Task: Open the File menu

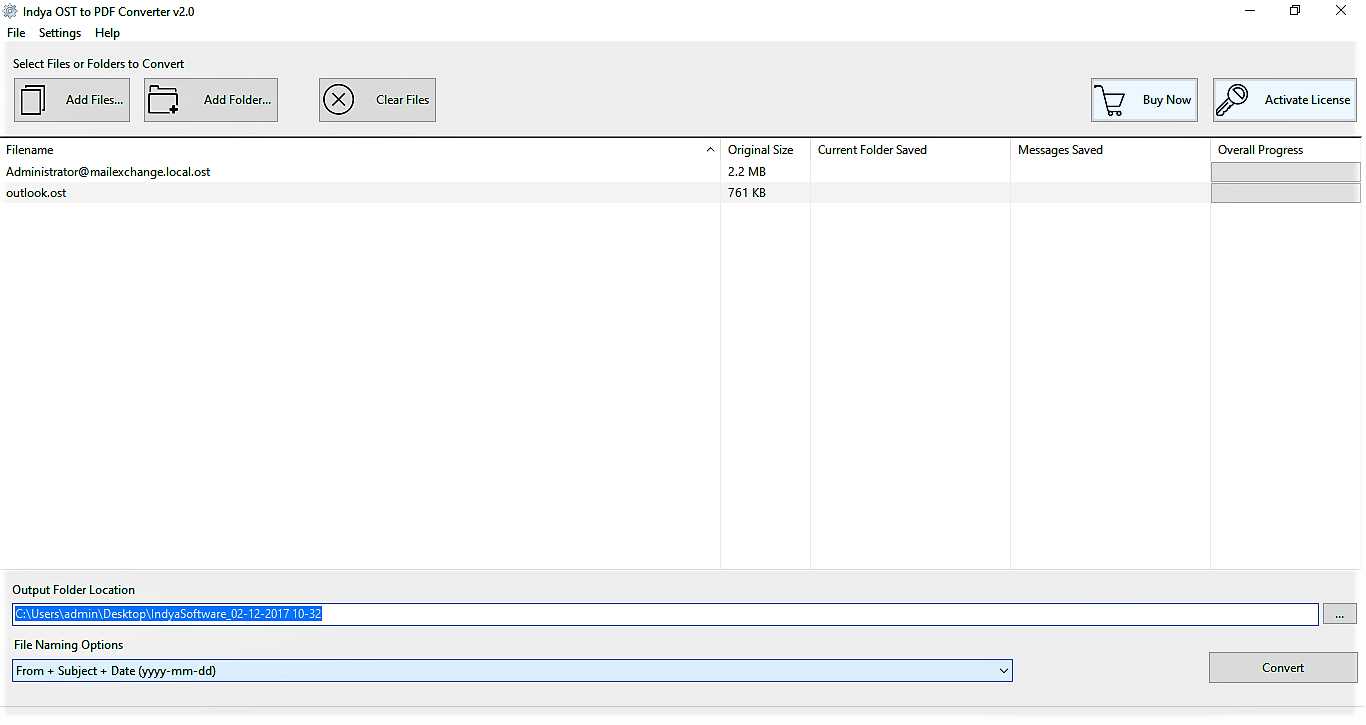Action: coord(16,33)
